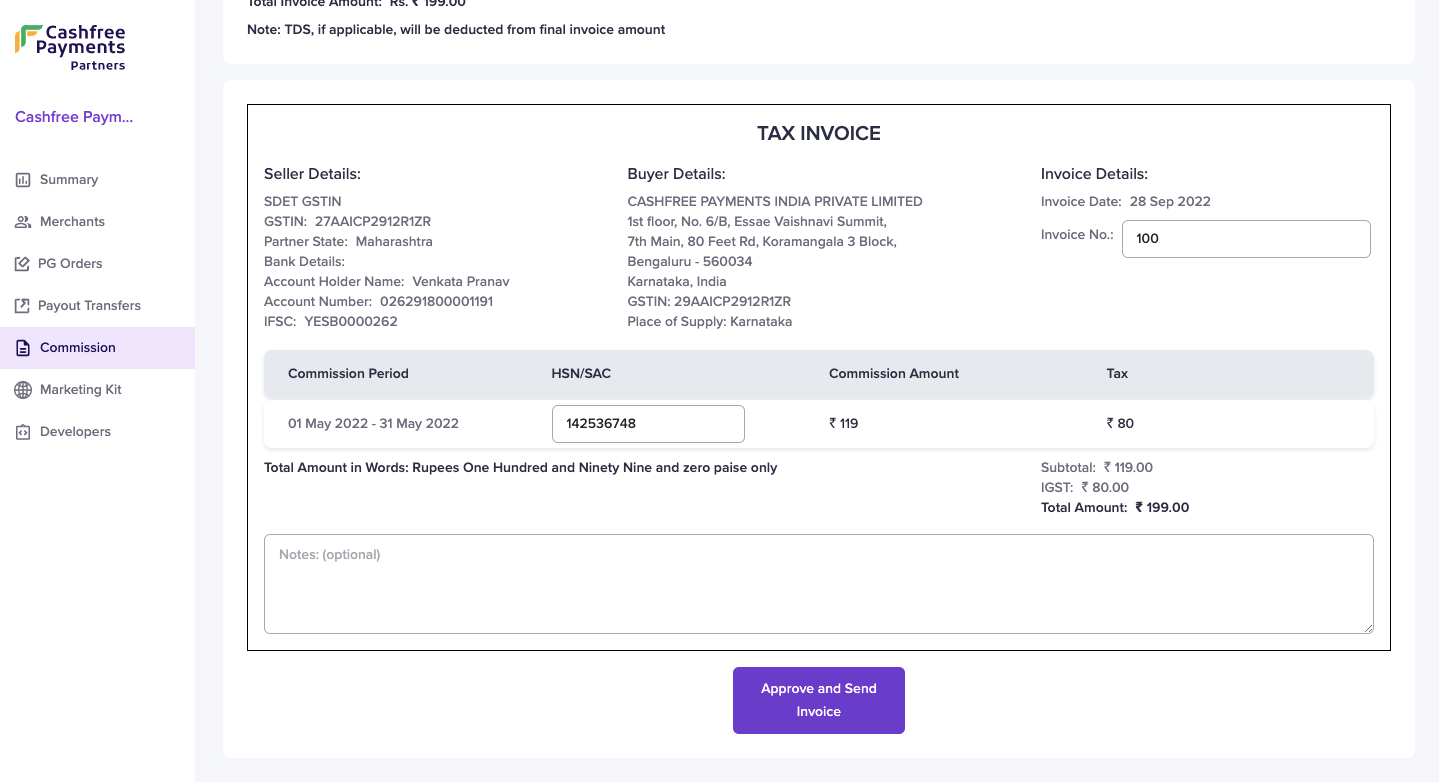Click the Payout Transfers arrow icon
The image size is (1439, 782).
tap(22, 306)
